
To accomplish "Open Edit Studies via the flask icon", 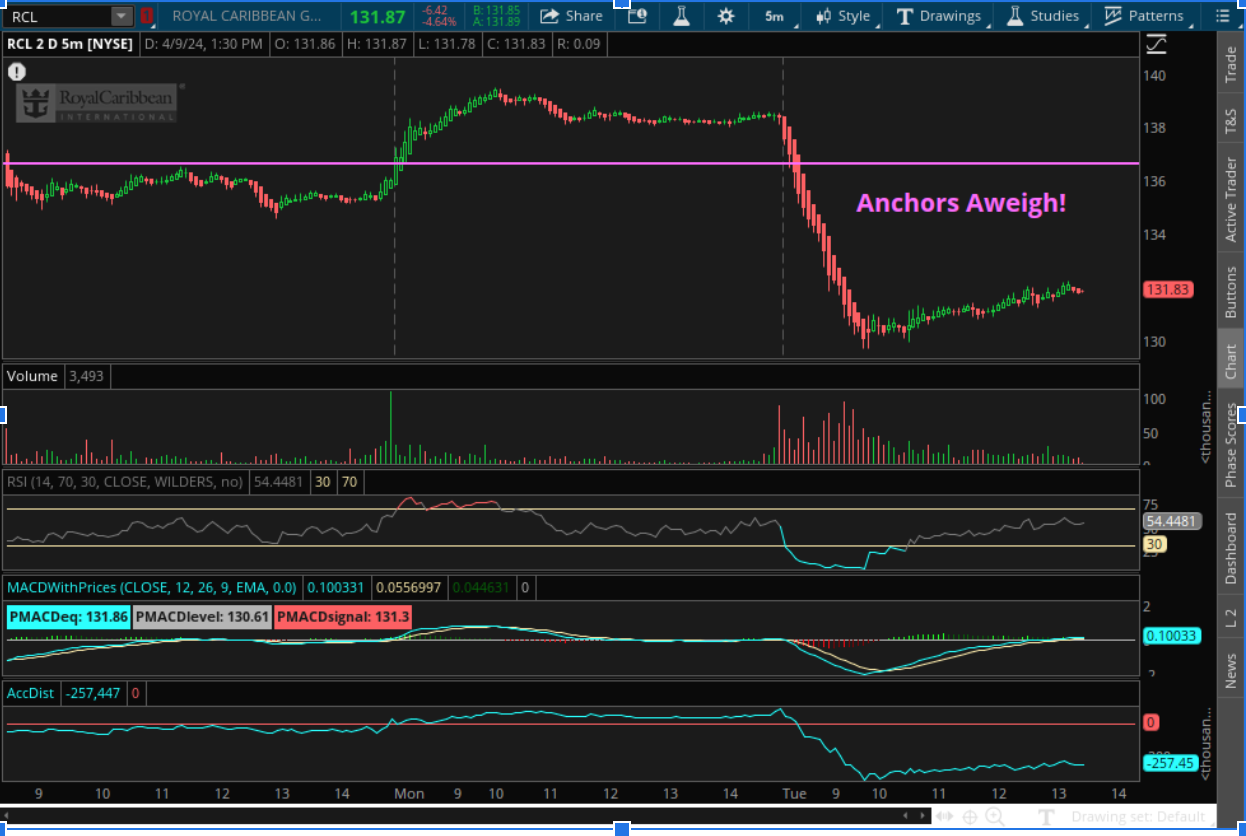I will pyautogui.click(x=682, y=16).
